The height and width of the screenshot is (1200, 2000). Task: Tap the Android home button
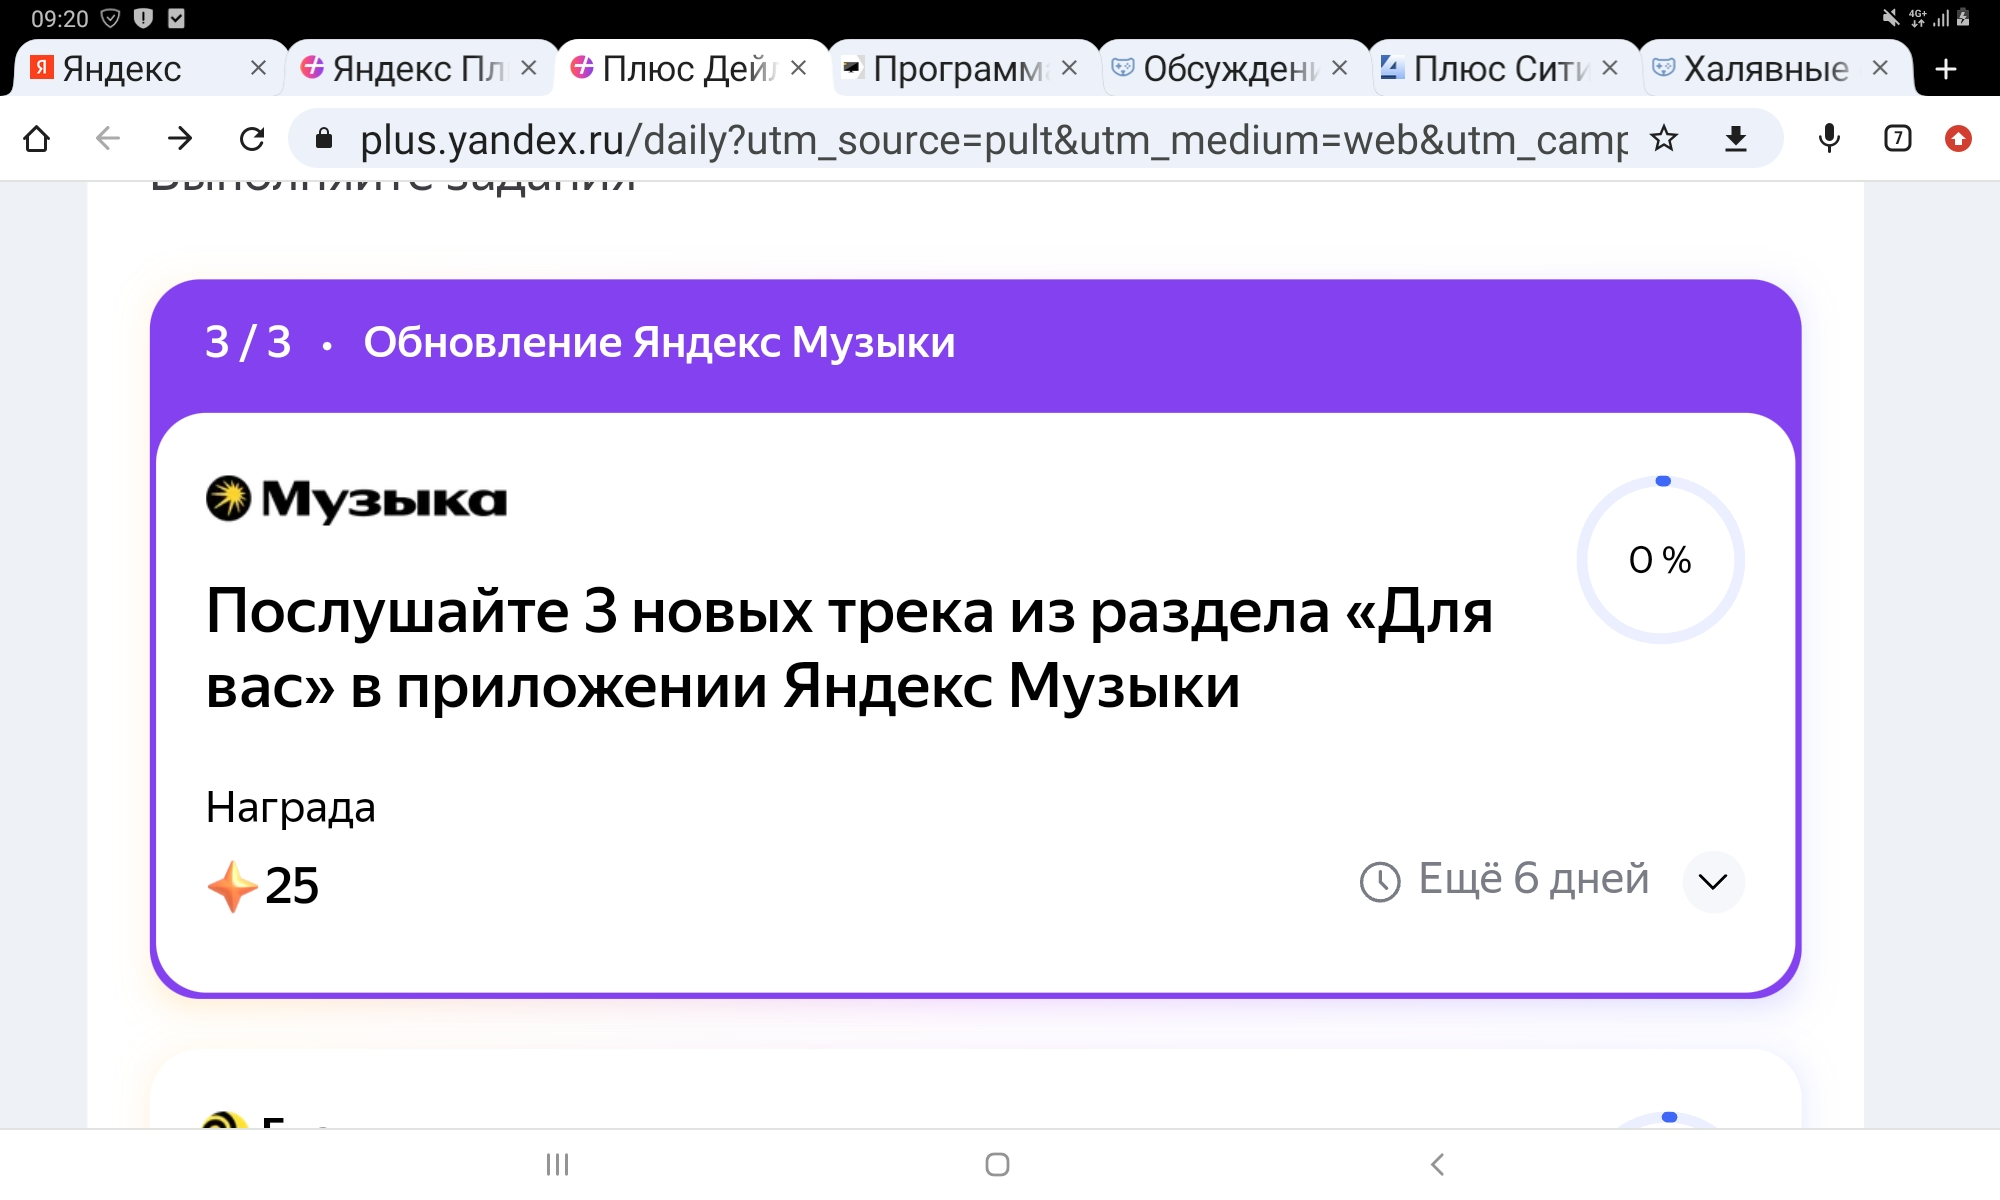997,1164
